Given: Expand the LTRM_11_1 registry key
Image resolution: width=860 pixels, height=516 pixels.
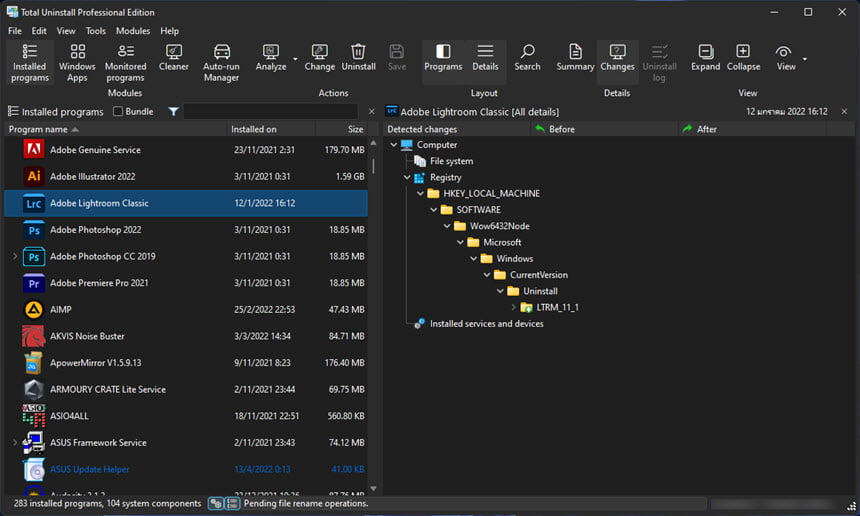Looking at the screenshot, I should point(513,308).
